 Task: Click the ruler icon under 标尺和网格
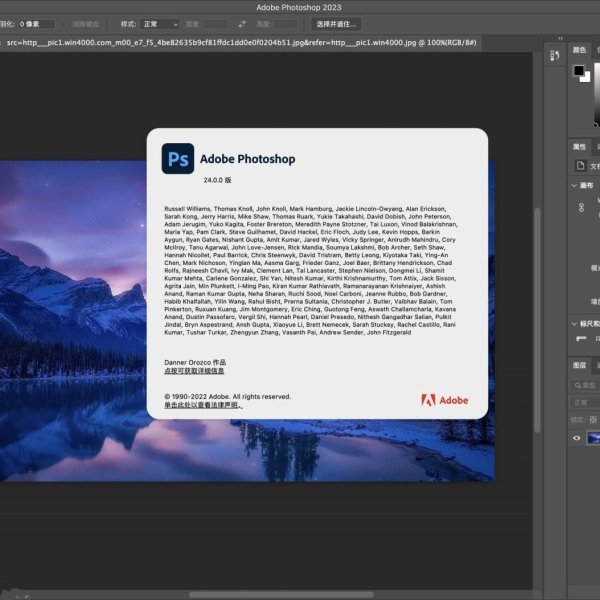pos(581,338)
